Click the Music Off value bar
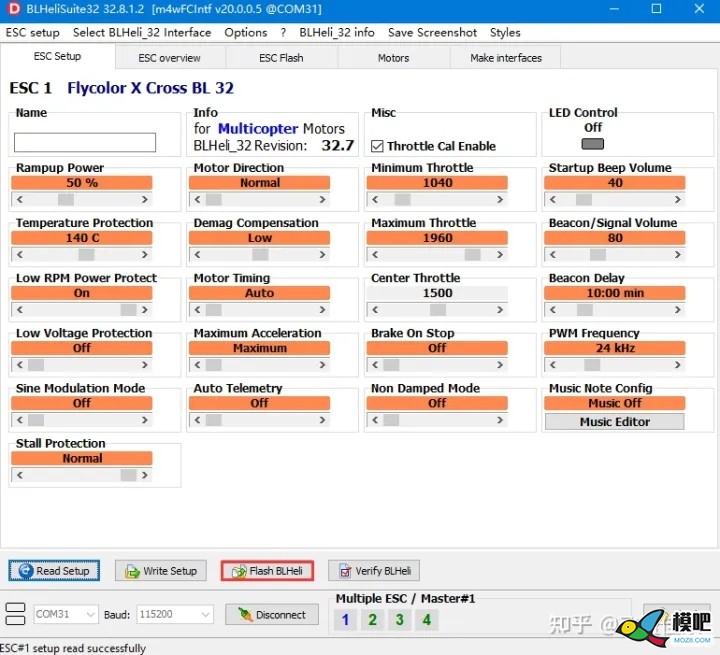The height and width of the screenshot is (655, 720). click(x=614, y=403)
